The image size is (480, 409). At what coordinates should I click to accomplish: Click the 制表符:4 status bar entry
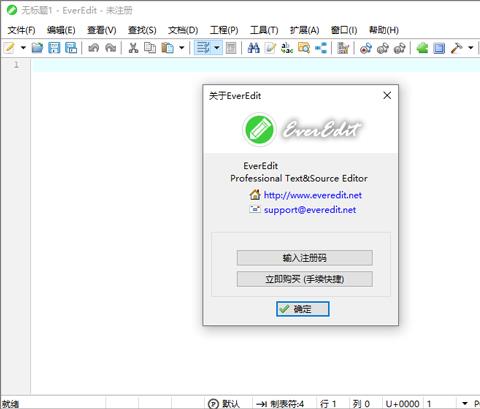pos(281,404)
